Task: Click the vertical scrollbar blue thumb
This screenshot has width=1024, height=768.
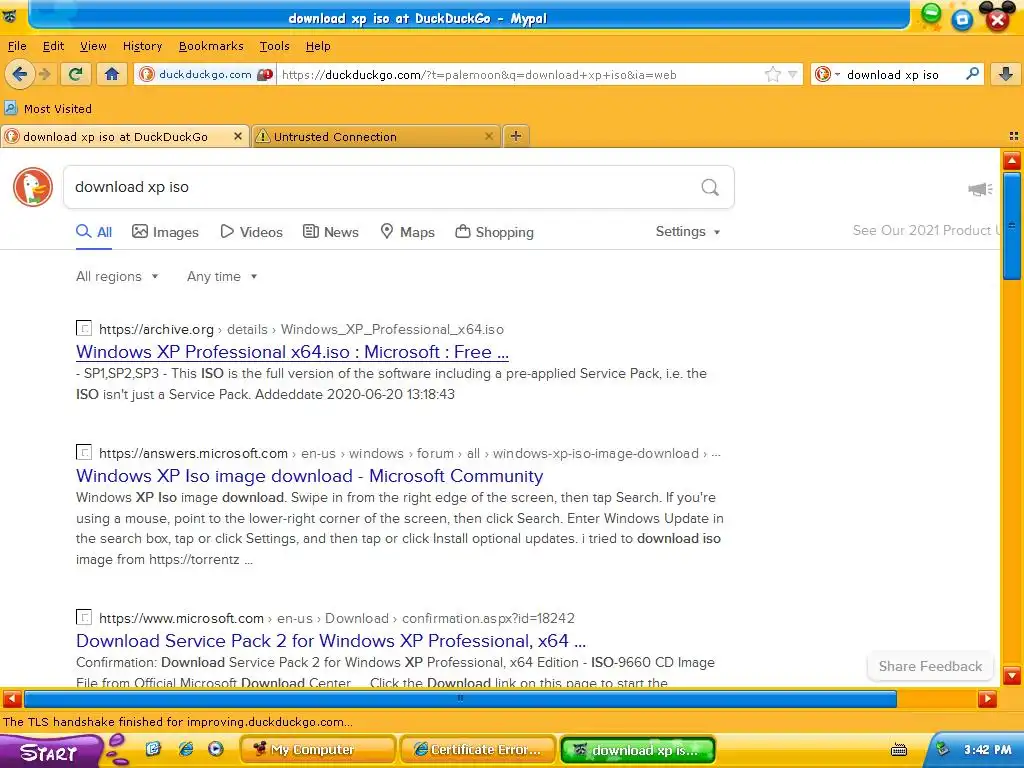Action: (x=1012, y=225)
